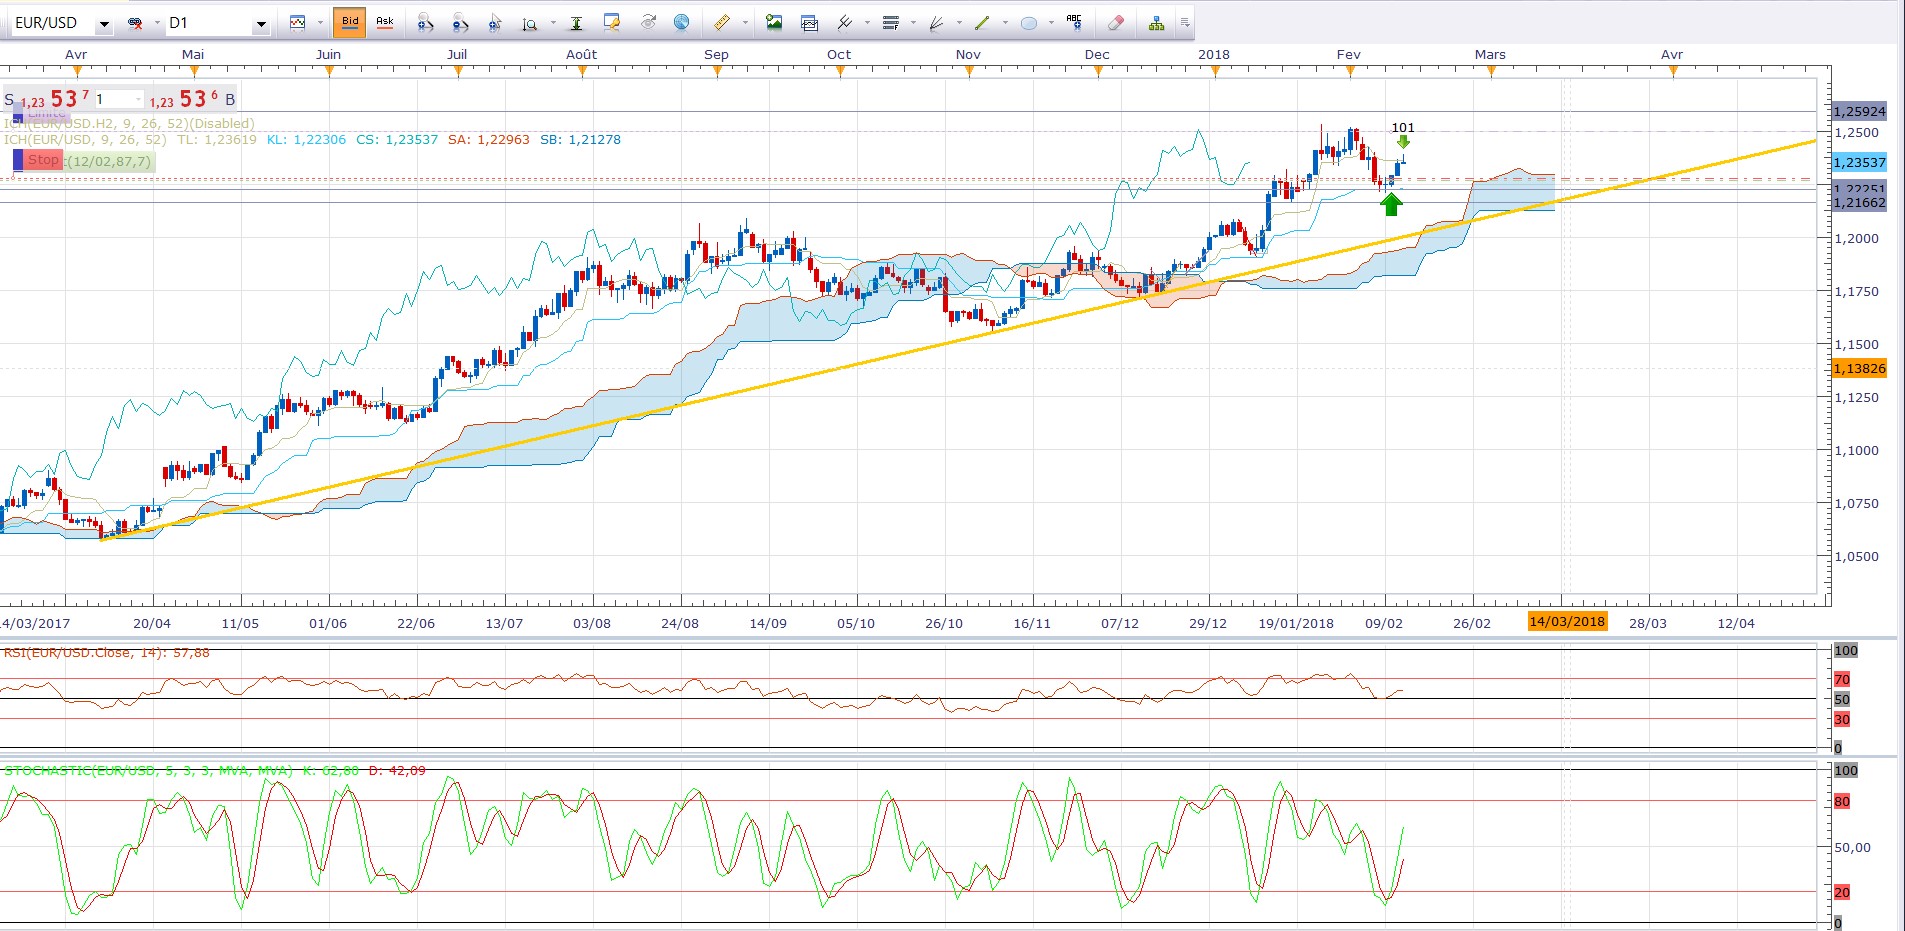Click the green hierarchy tree icon

point(1156,22)
